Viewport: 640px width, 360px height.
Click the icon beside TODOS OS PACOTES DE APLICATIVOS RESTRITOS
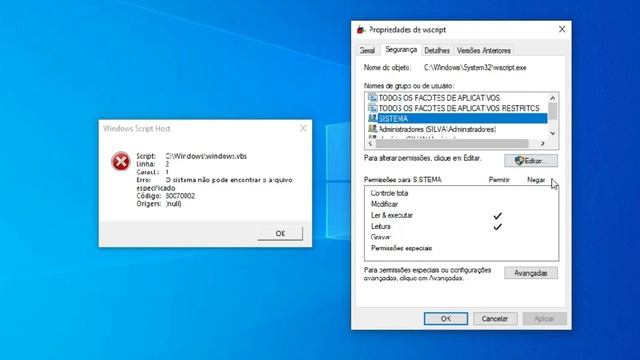(372, 108)
